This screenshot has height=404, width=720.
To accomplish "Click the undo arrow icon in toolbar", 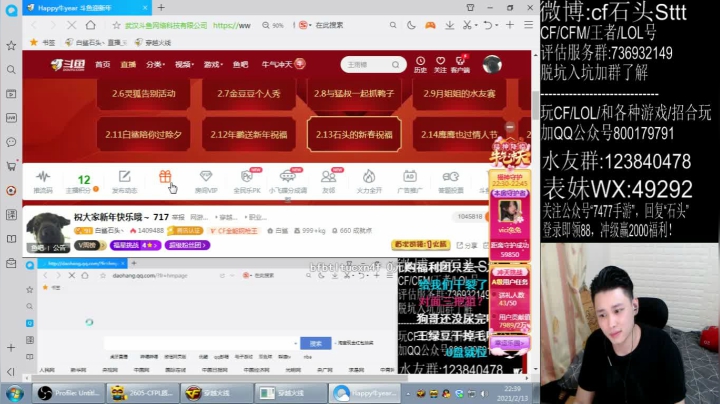I will (488, 25).
